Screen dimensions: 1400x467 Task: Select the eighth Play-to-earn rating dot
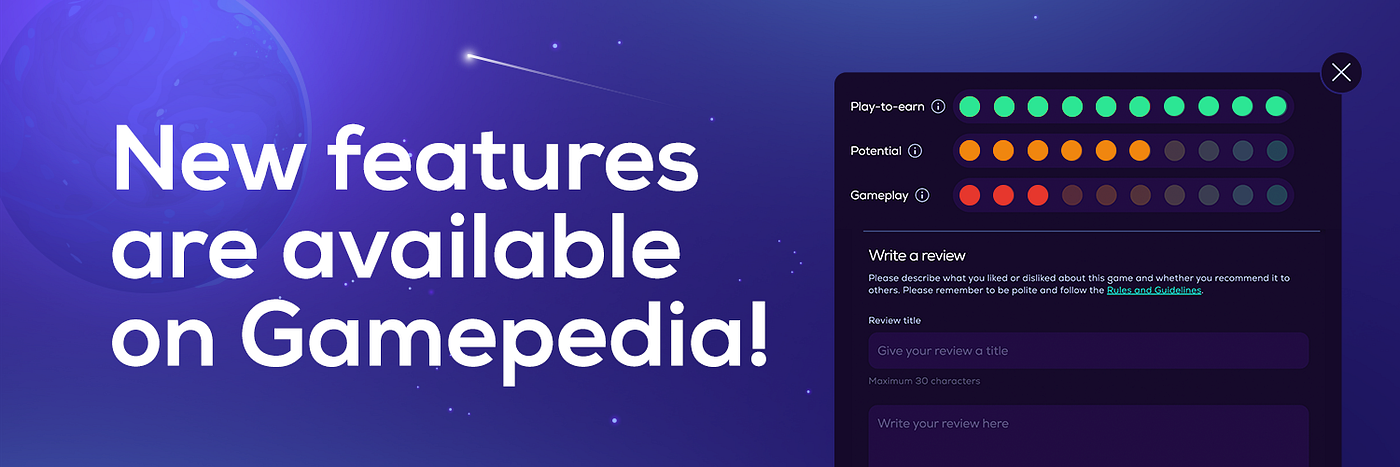[x=1208, y=106]
